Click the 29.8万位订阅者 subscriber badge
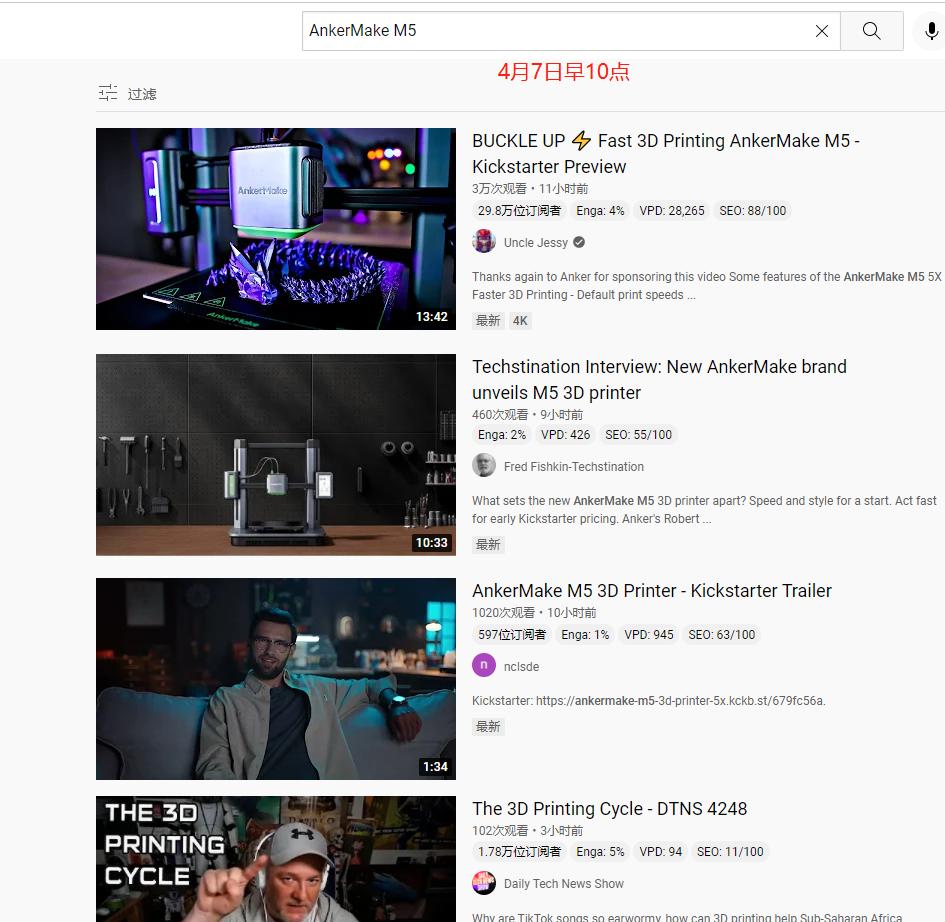Viewport: 945px width, 922px height. (x=519, y=210)
